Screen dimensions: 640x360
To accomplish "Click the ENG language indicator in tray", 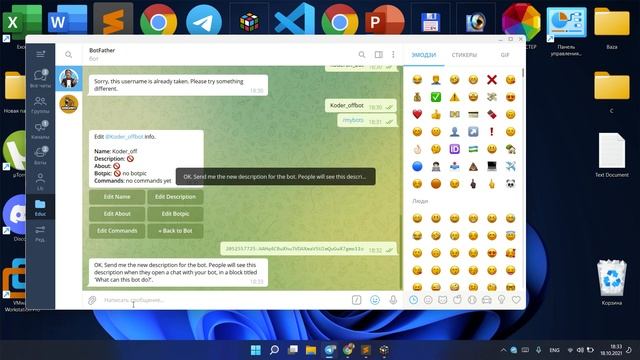I will click(x=554, y=350).
